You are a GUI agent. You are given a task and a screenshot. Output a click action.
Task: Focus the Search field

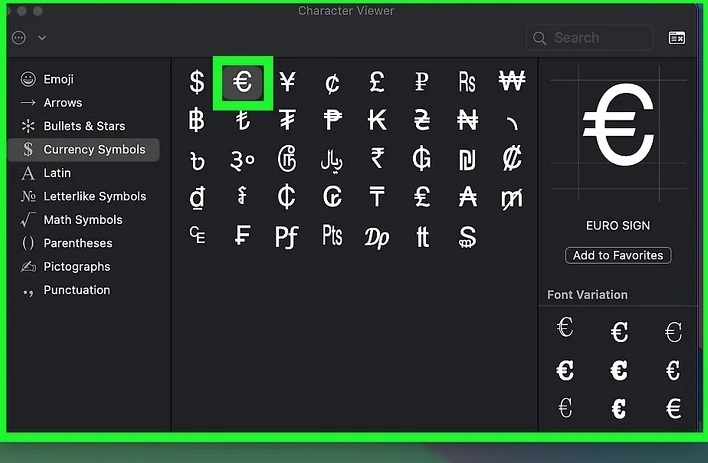coord(589,37)
